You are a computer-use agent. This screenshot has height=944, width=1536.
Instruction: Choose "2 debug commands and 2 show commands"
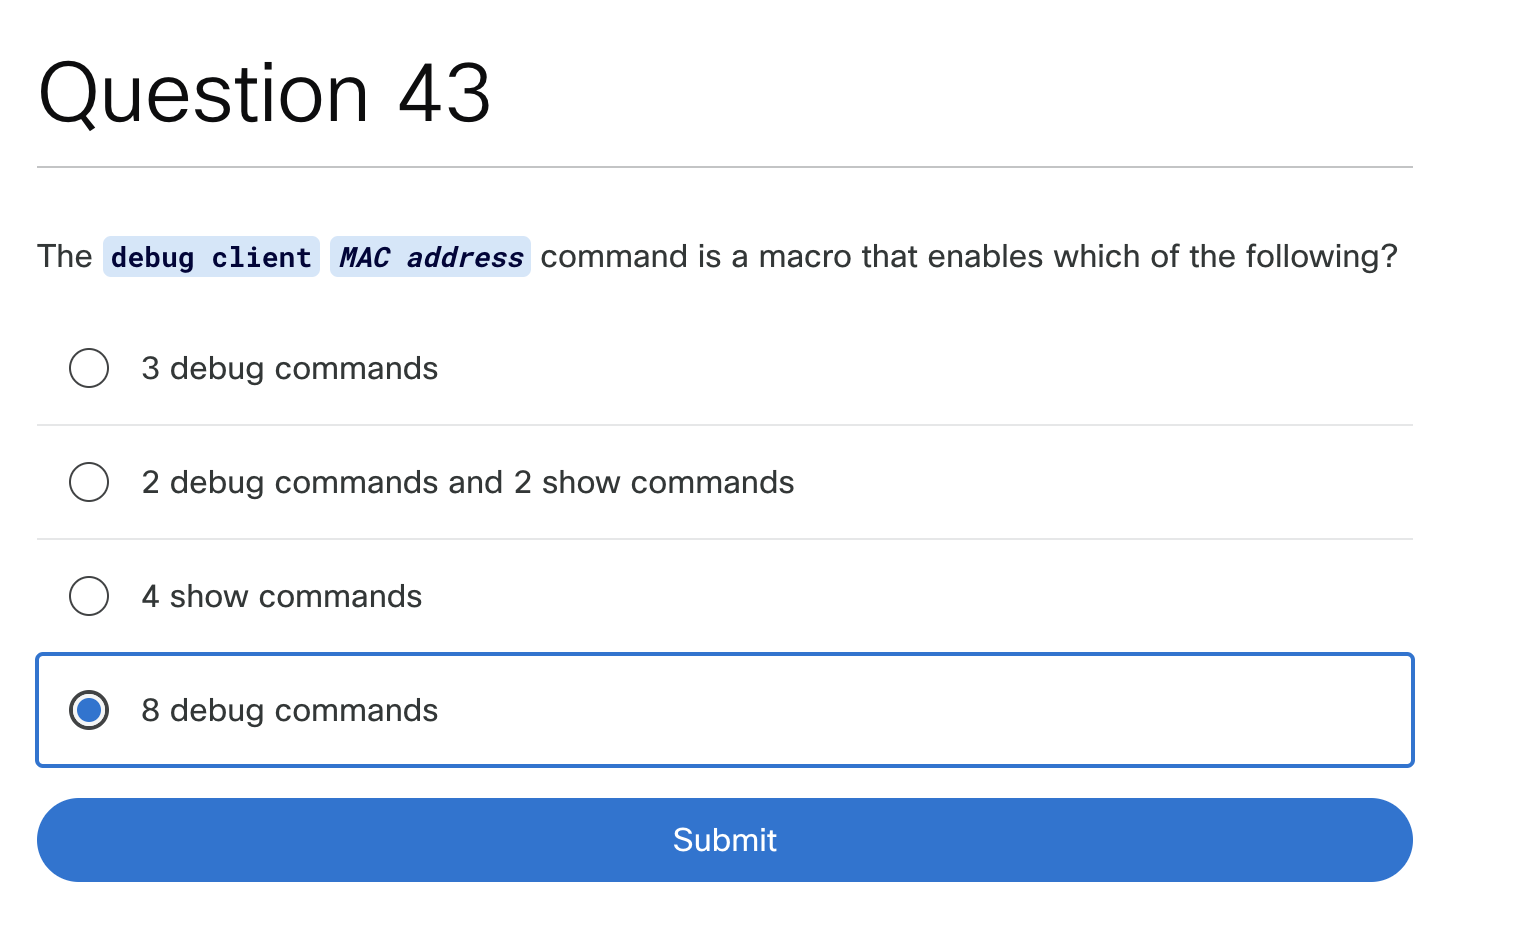pyautogui.click(x=89, y=482)
